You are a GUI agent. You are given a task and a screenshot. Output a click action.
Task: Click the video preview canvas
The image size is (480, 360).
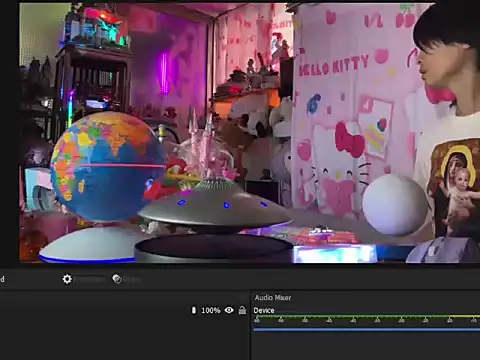[250, 133]
